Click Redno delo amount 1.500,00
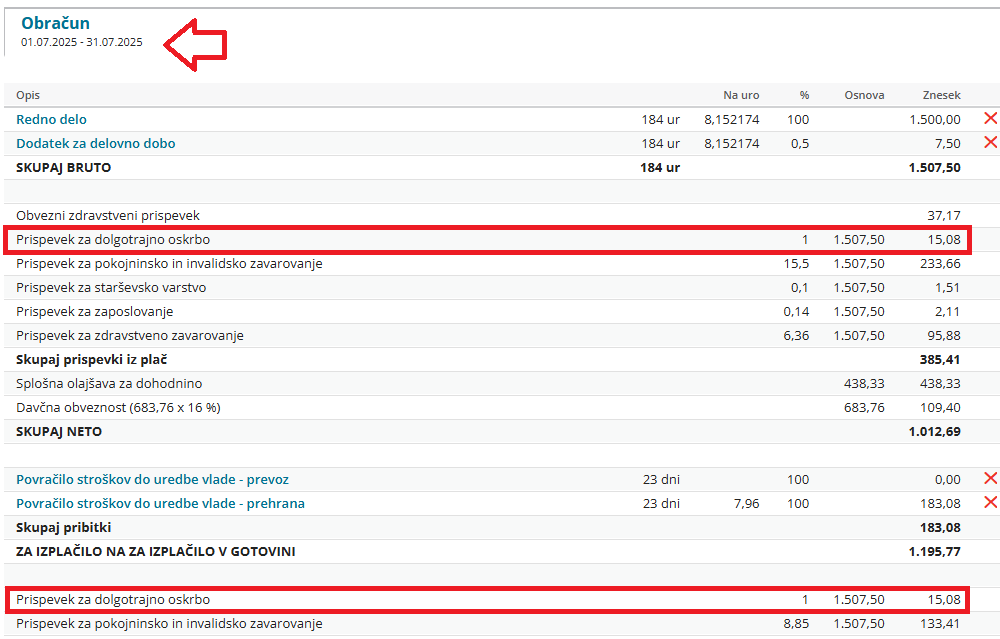Screen dimensions: 1000x639 [x=935, y=119]
